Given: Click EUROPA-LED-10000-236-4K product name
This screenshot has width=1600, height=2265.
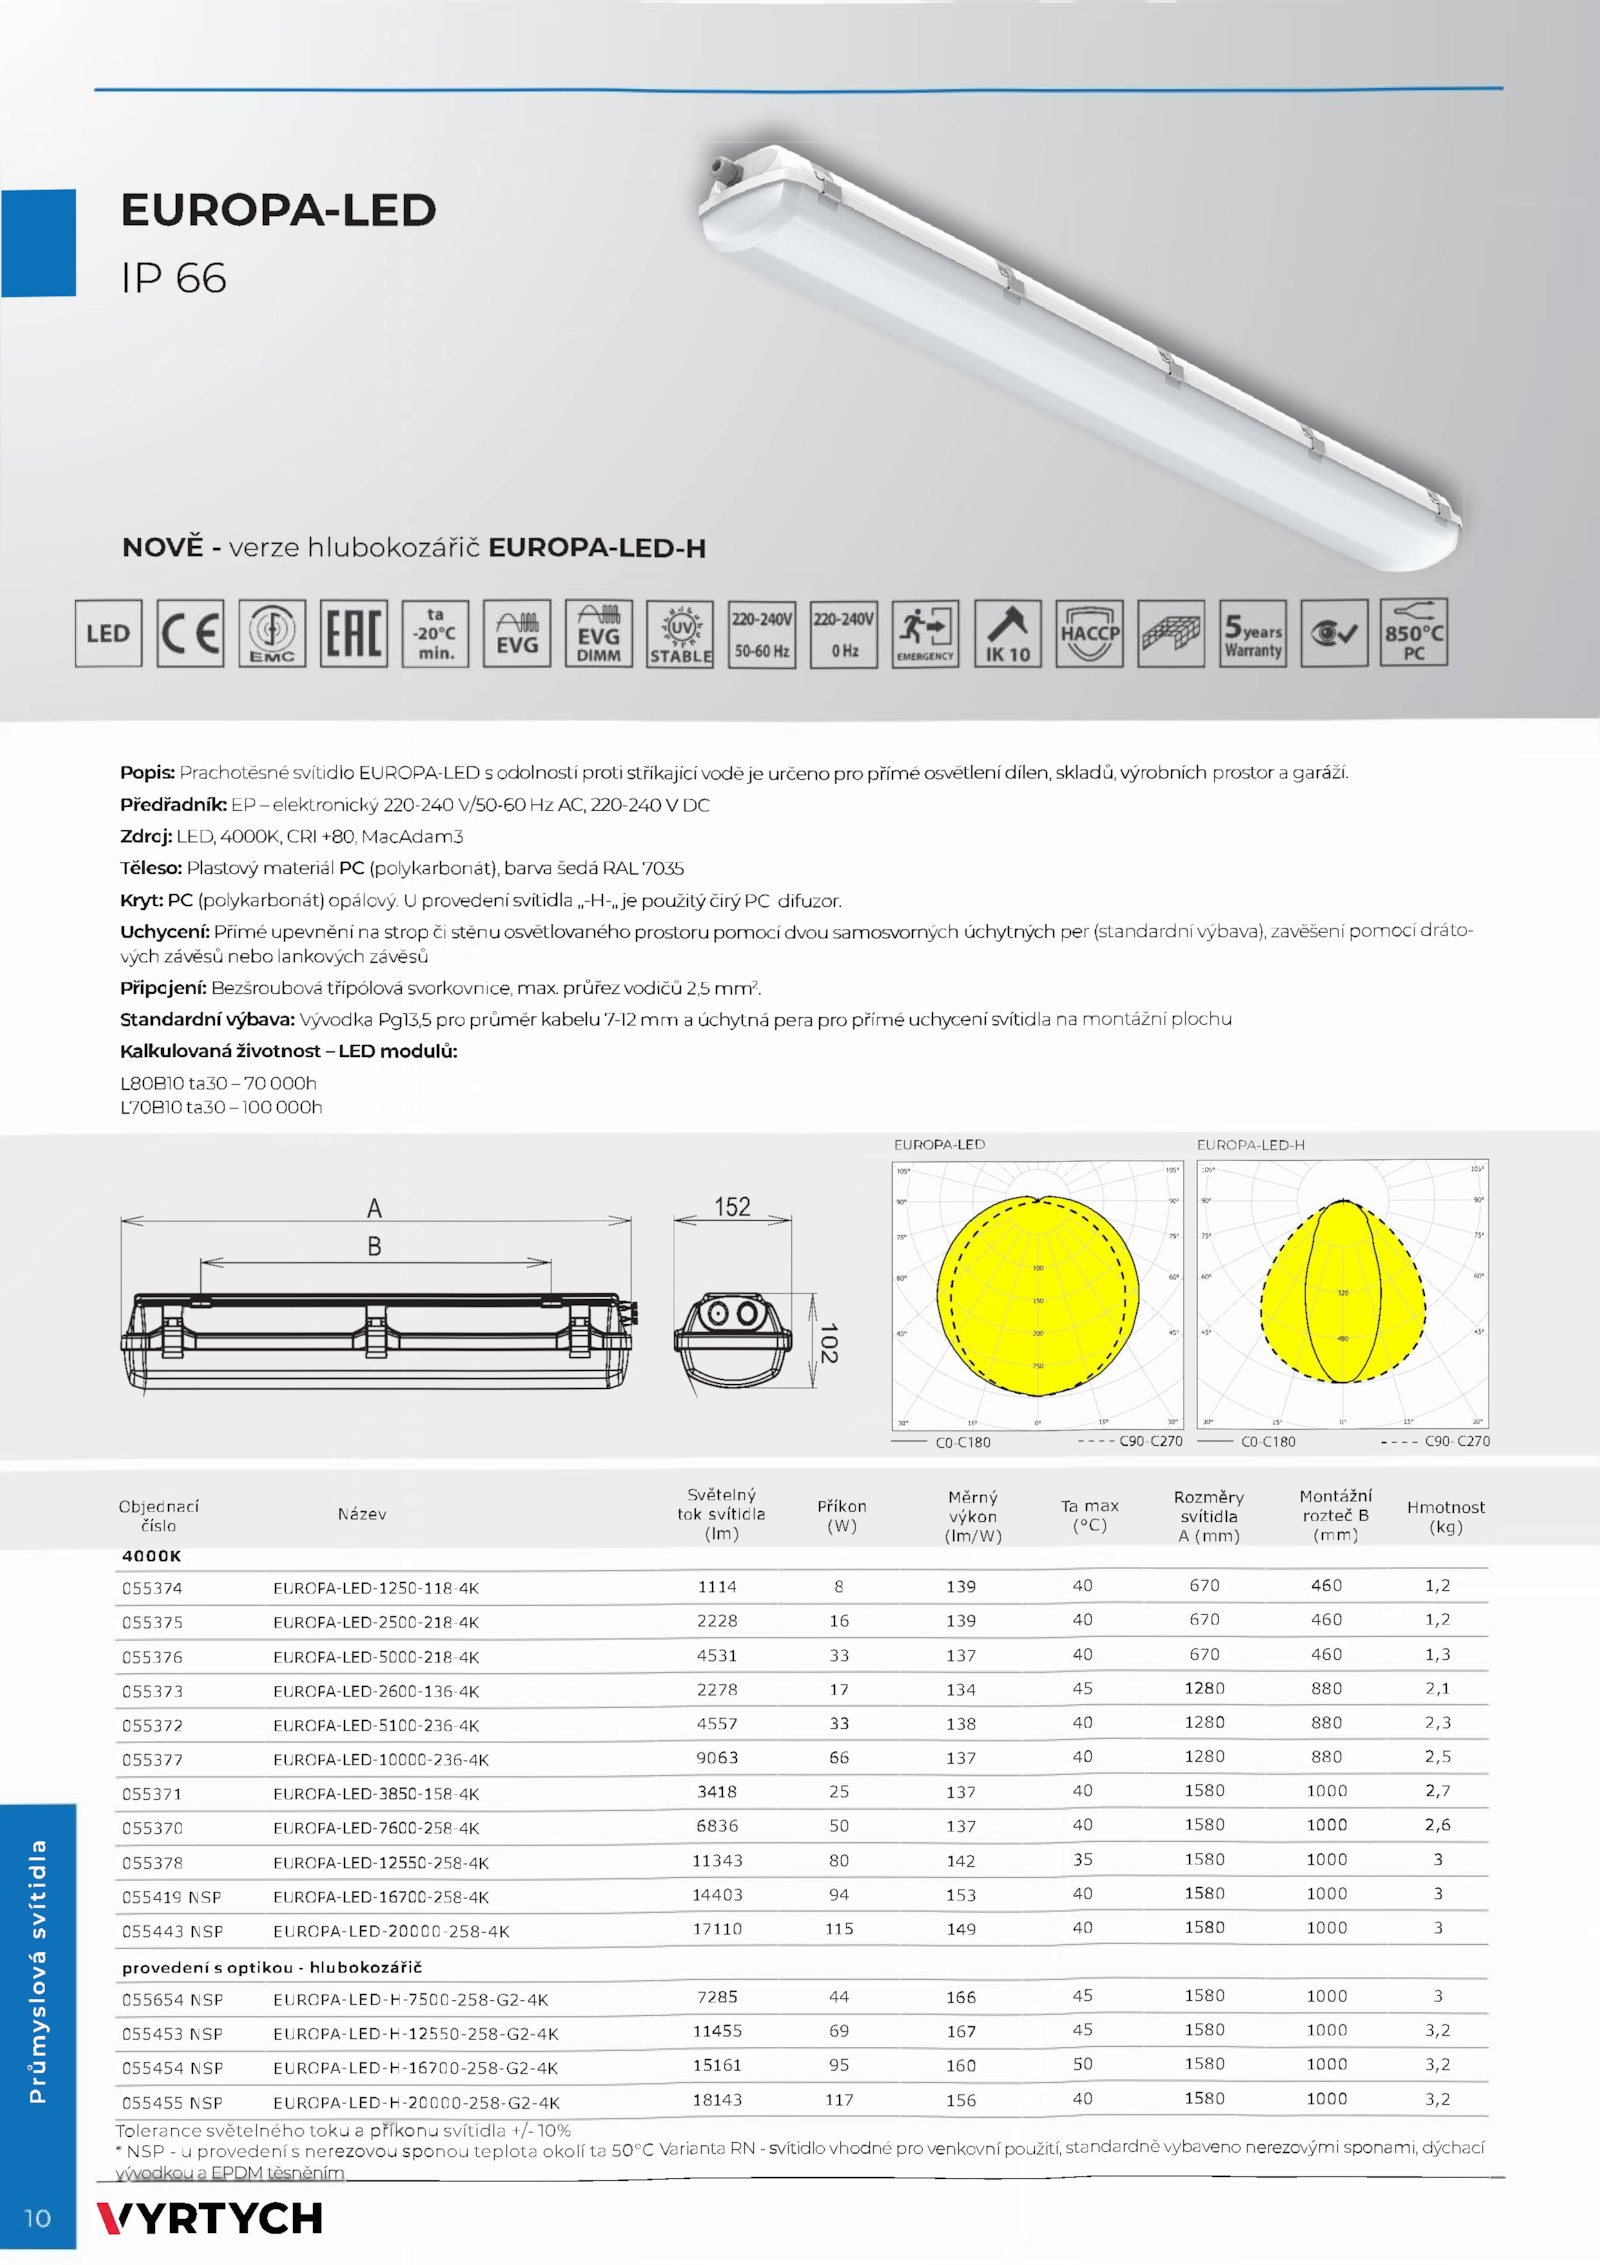Looking at the screenshot, I should point(381,1759).
